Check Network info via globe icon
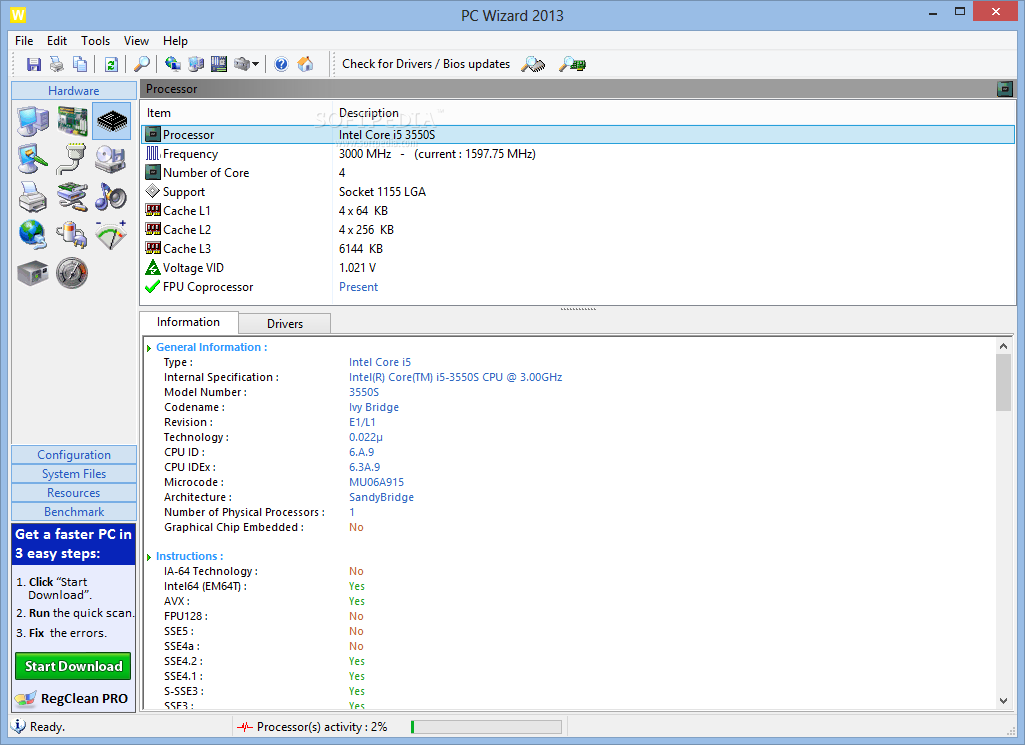The height and width of the screenshot is (745, 1025). (31, 234)
